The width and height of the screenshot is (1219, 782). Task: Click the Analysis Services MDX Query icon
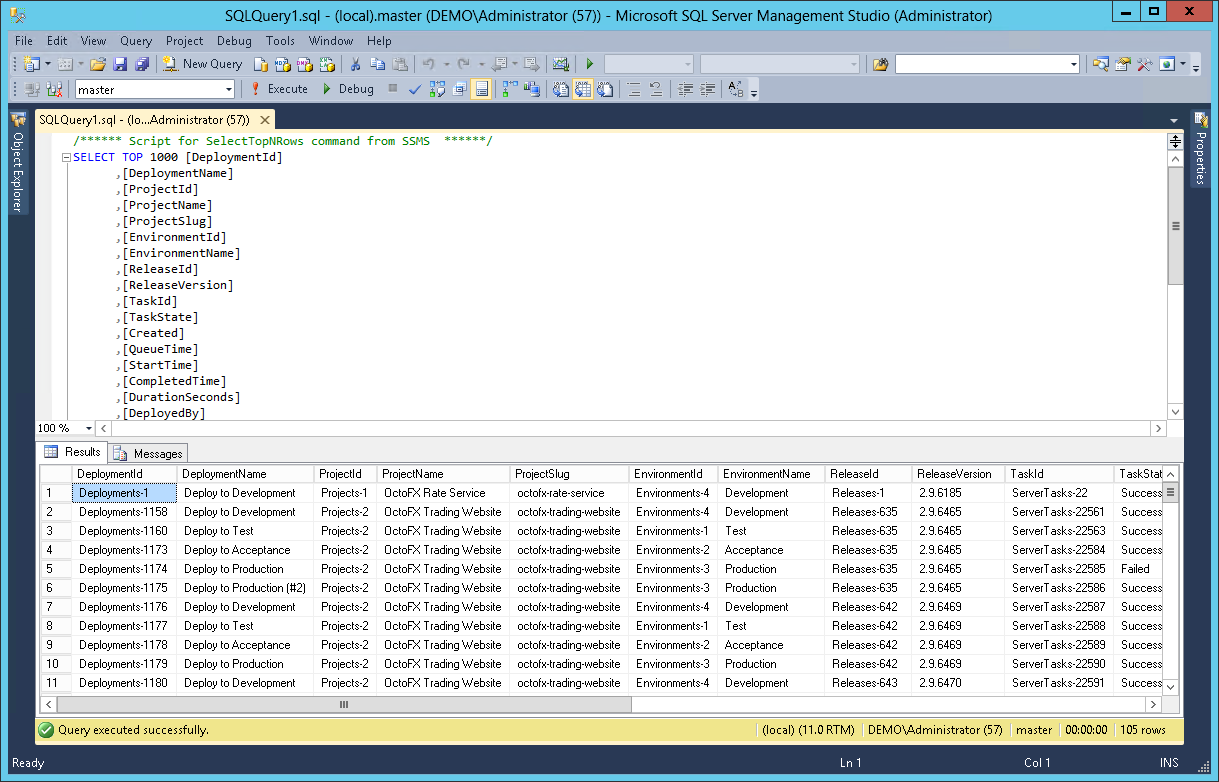pyautogui.click(x=282, y=64)
